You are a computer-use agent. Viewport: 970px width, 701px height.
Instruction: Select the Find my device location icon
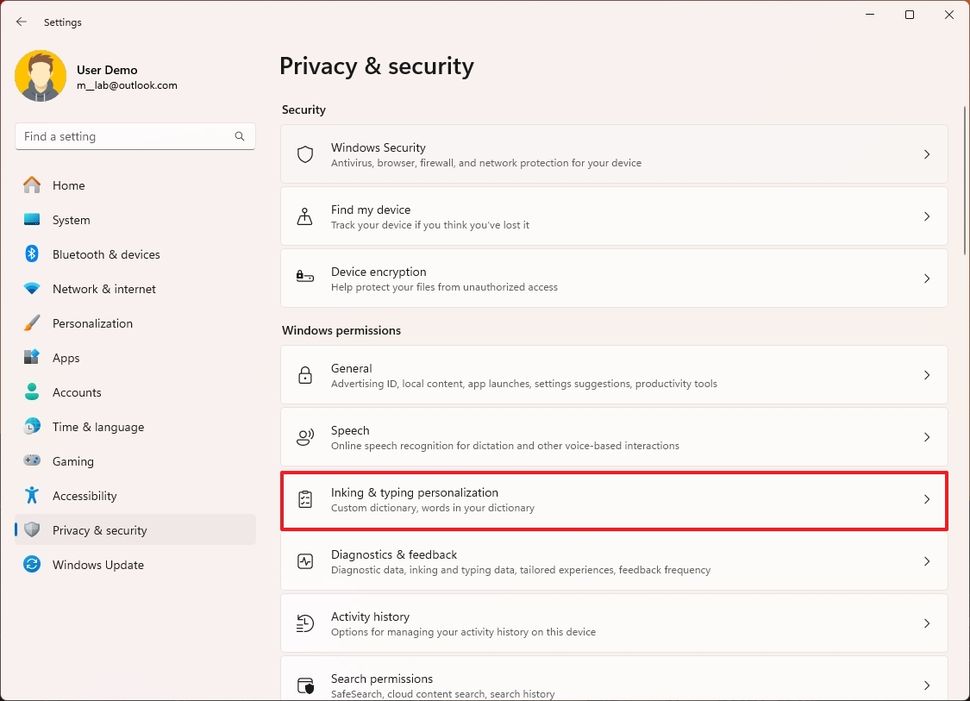coord(305,217)
